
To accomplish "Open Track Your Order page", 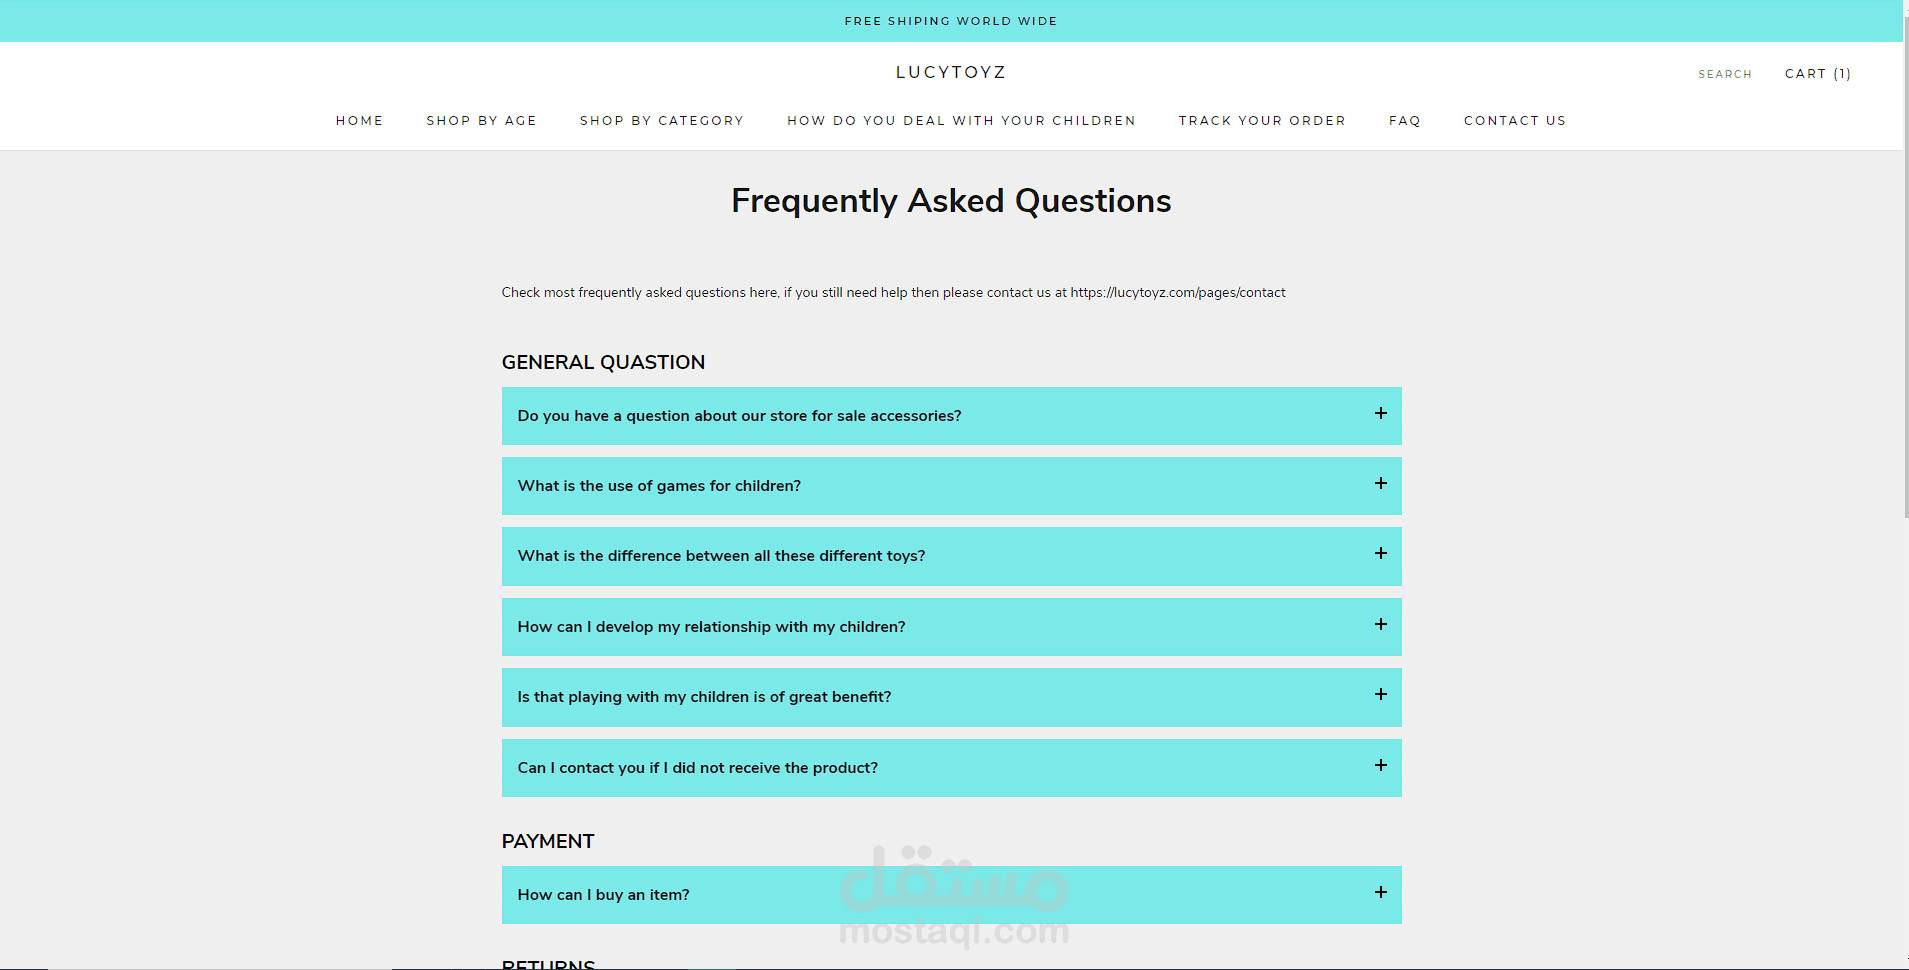I will [1261, 121].
